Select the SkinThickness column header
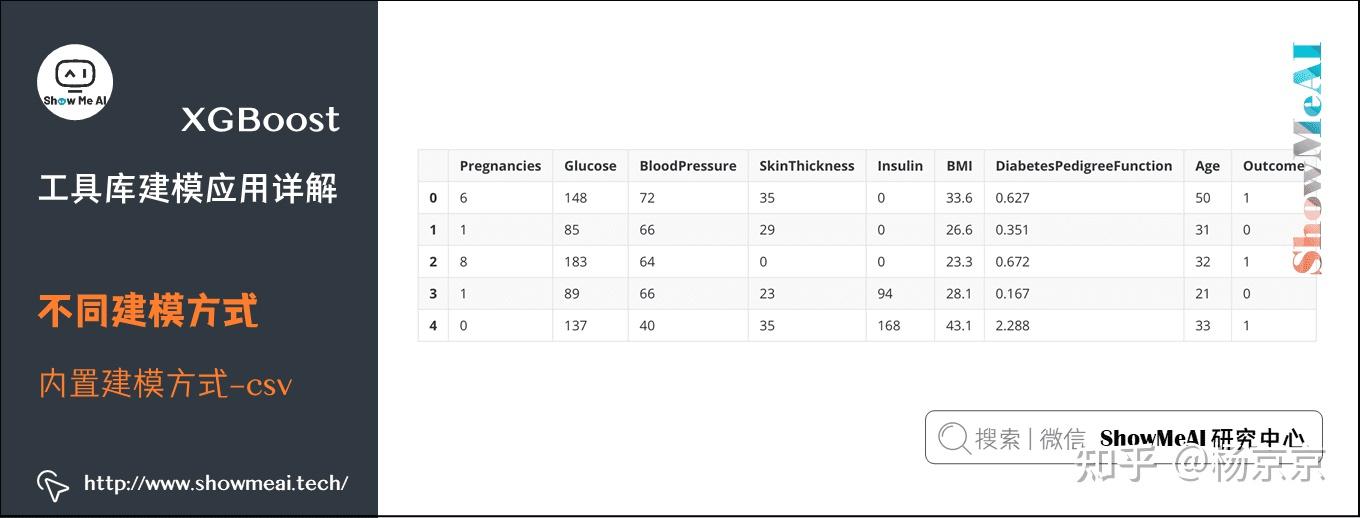This screenshot has width=1361, height=518. 807,166
